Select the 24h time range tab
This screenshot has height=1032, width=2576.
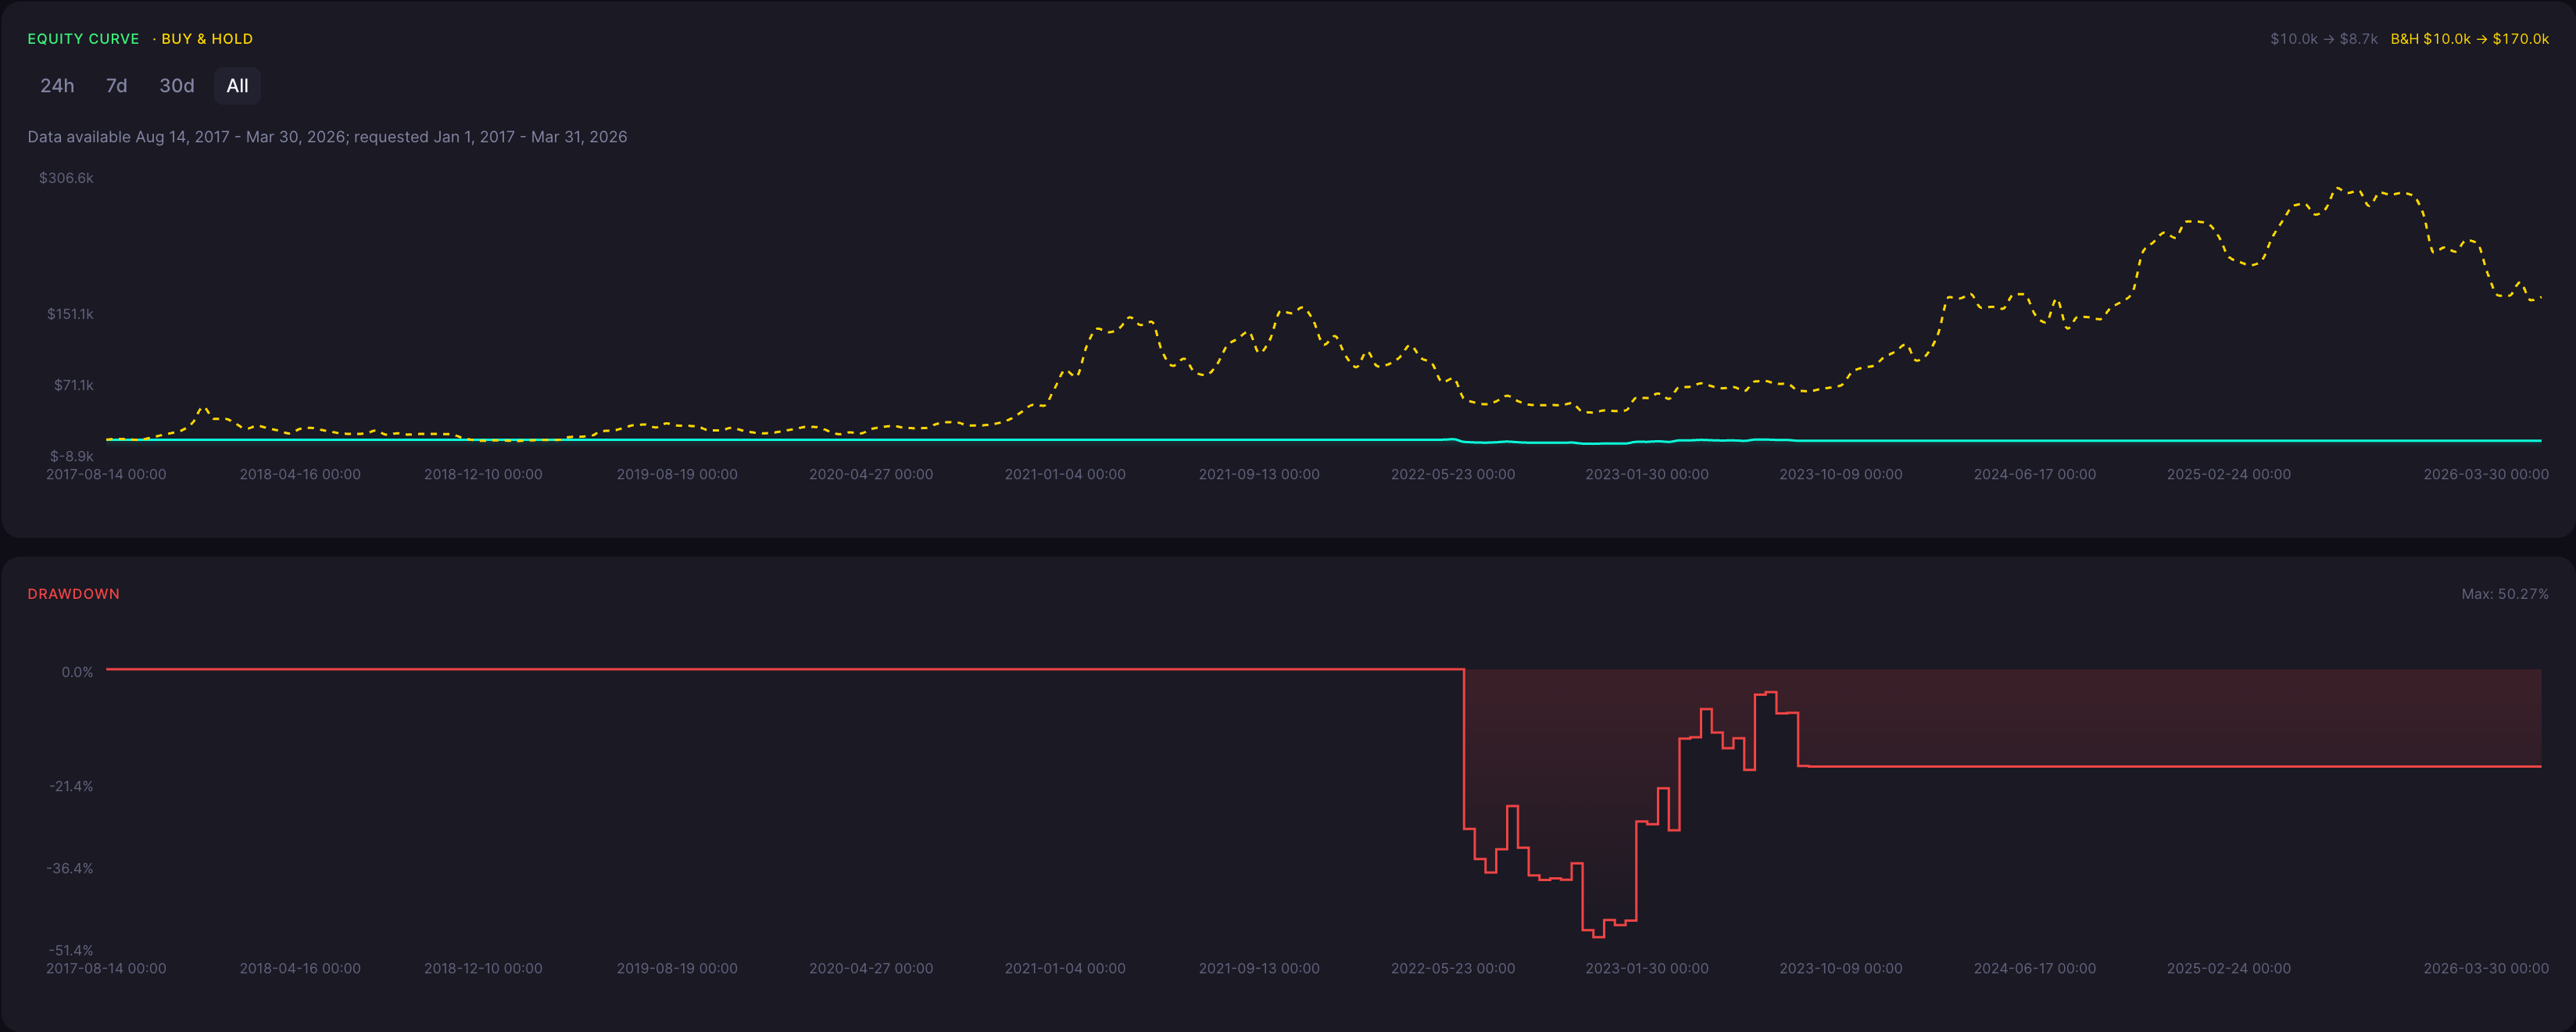point(57,86)
